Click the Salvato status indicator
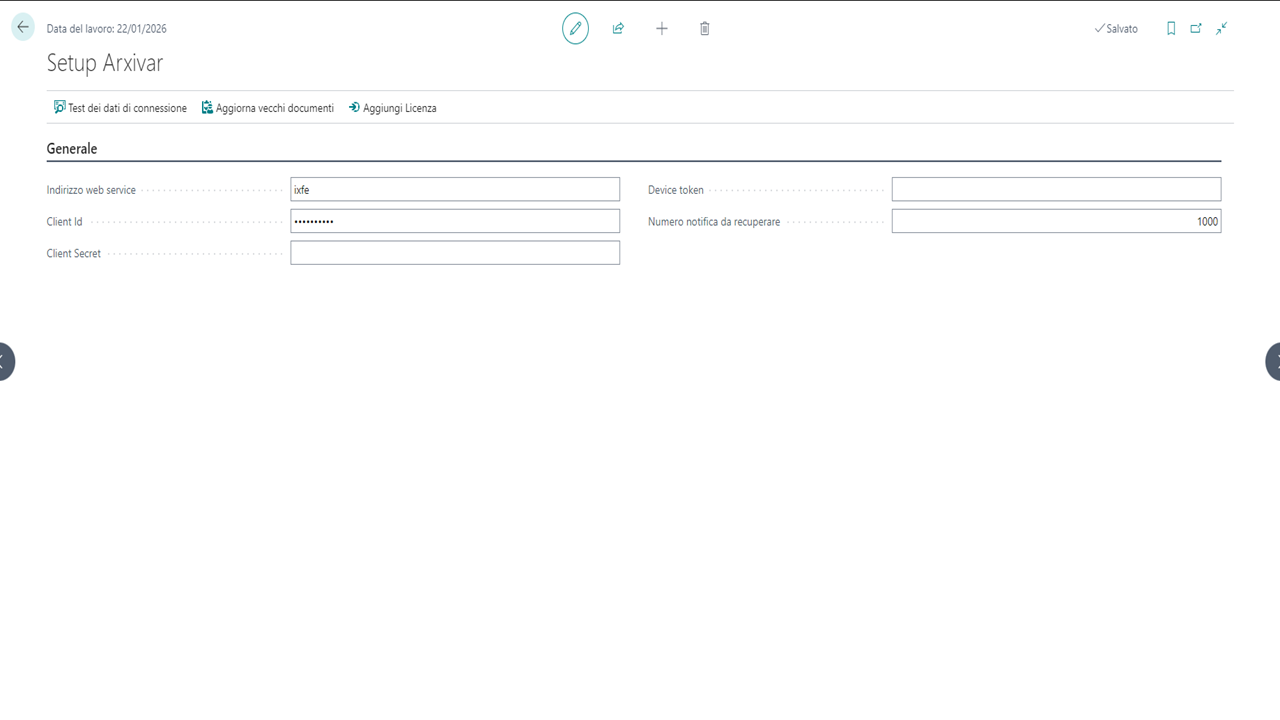The image size is (1280, 720). [x=1116, y=29]
